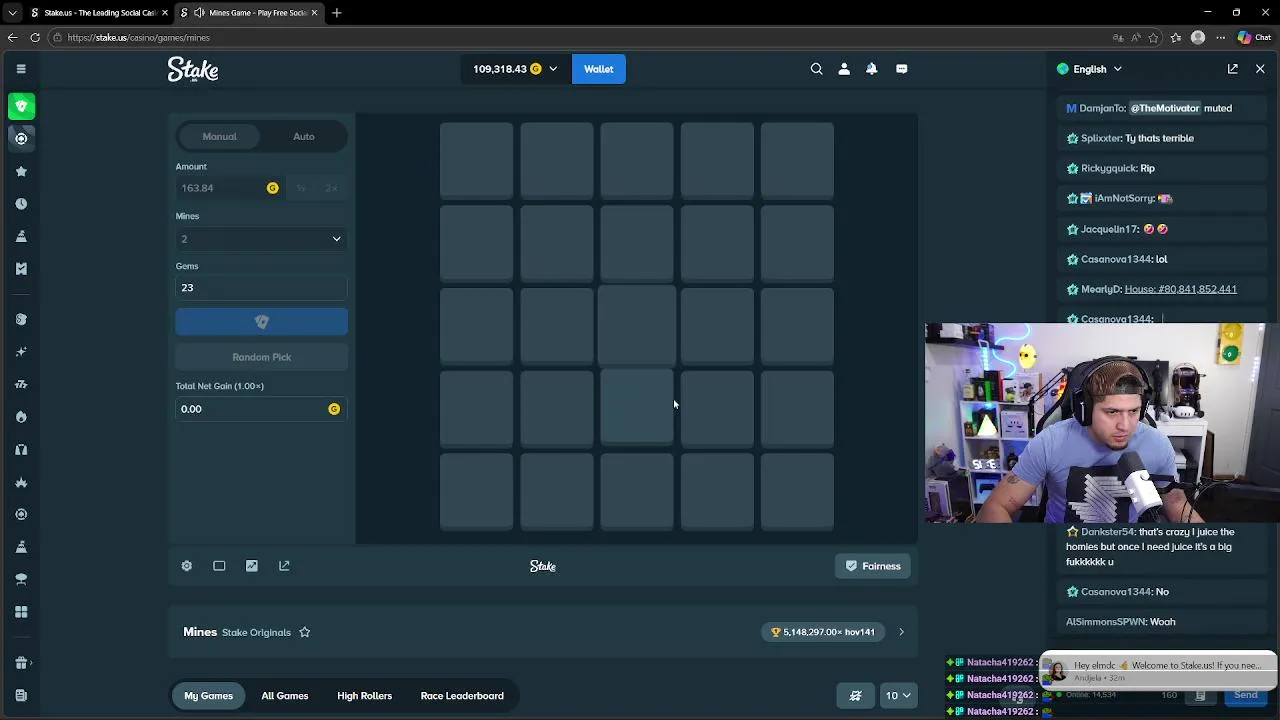1280x720 pixels.
Task: Open the gift icon in the sidebar
Action: tap(21, 662)
